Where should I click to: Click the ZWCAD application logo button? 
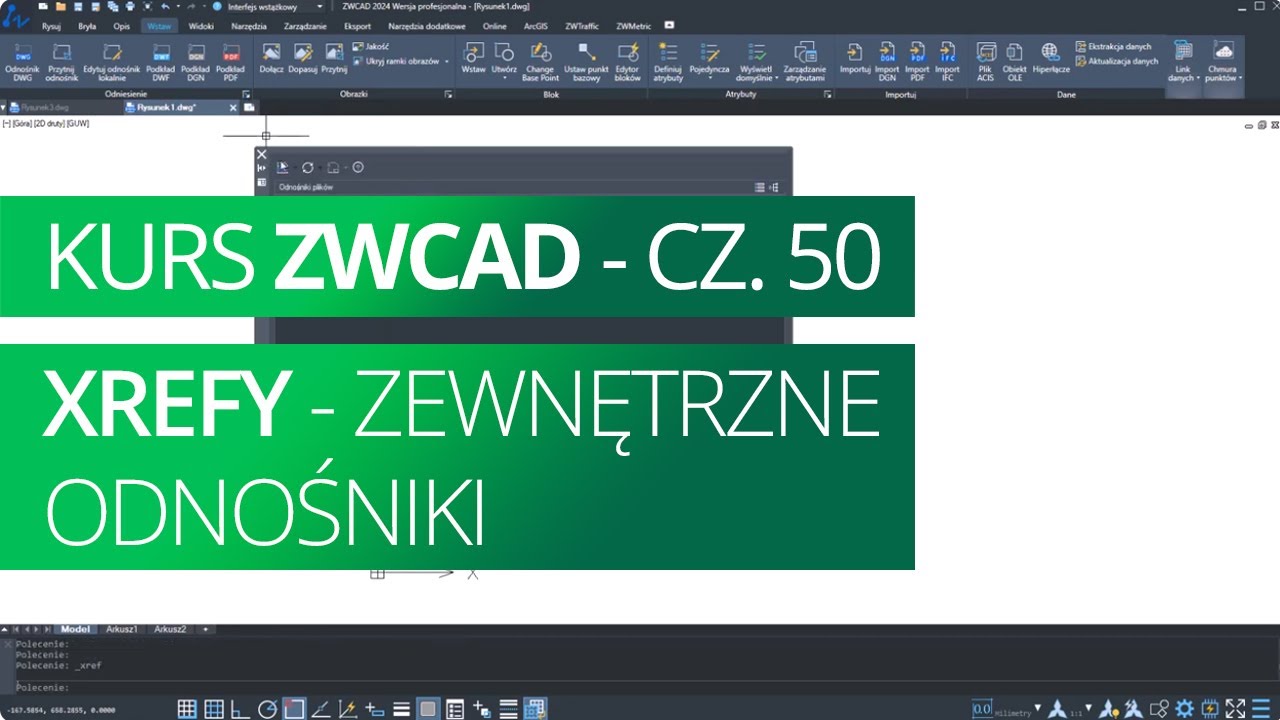[x=14, y=17]
